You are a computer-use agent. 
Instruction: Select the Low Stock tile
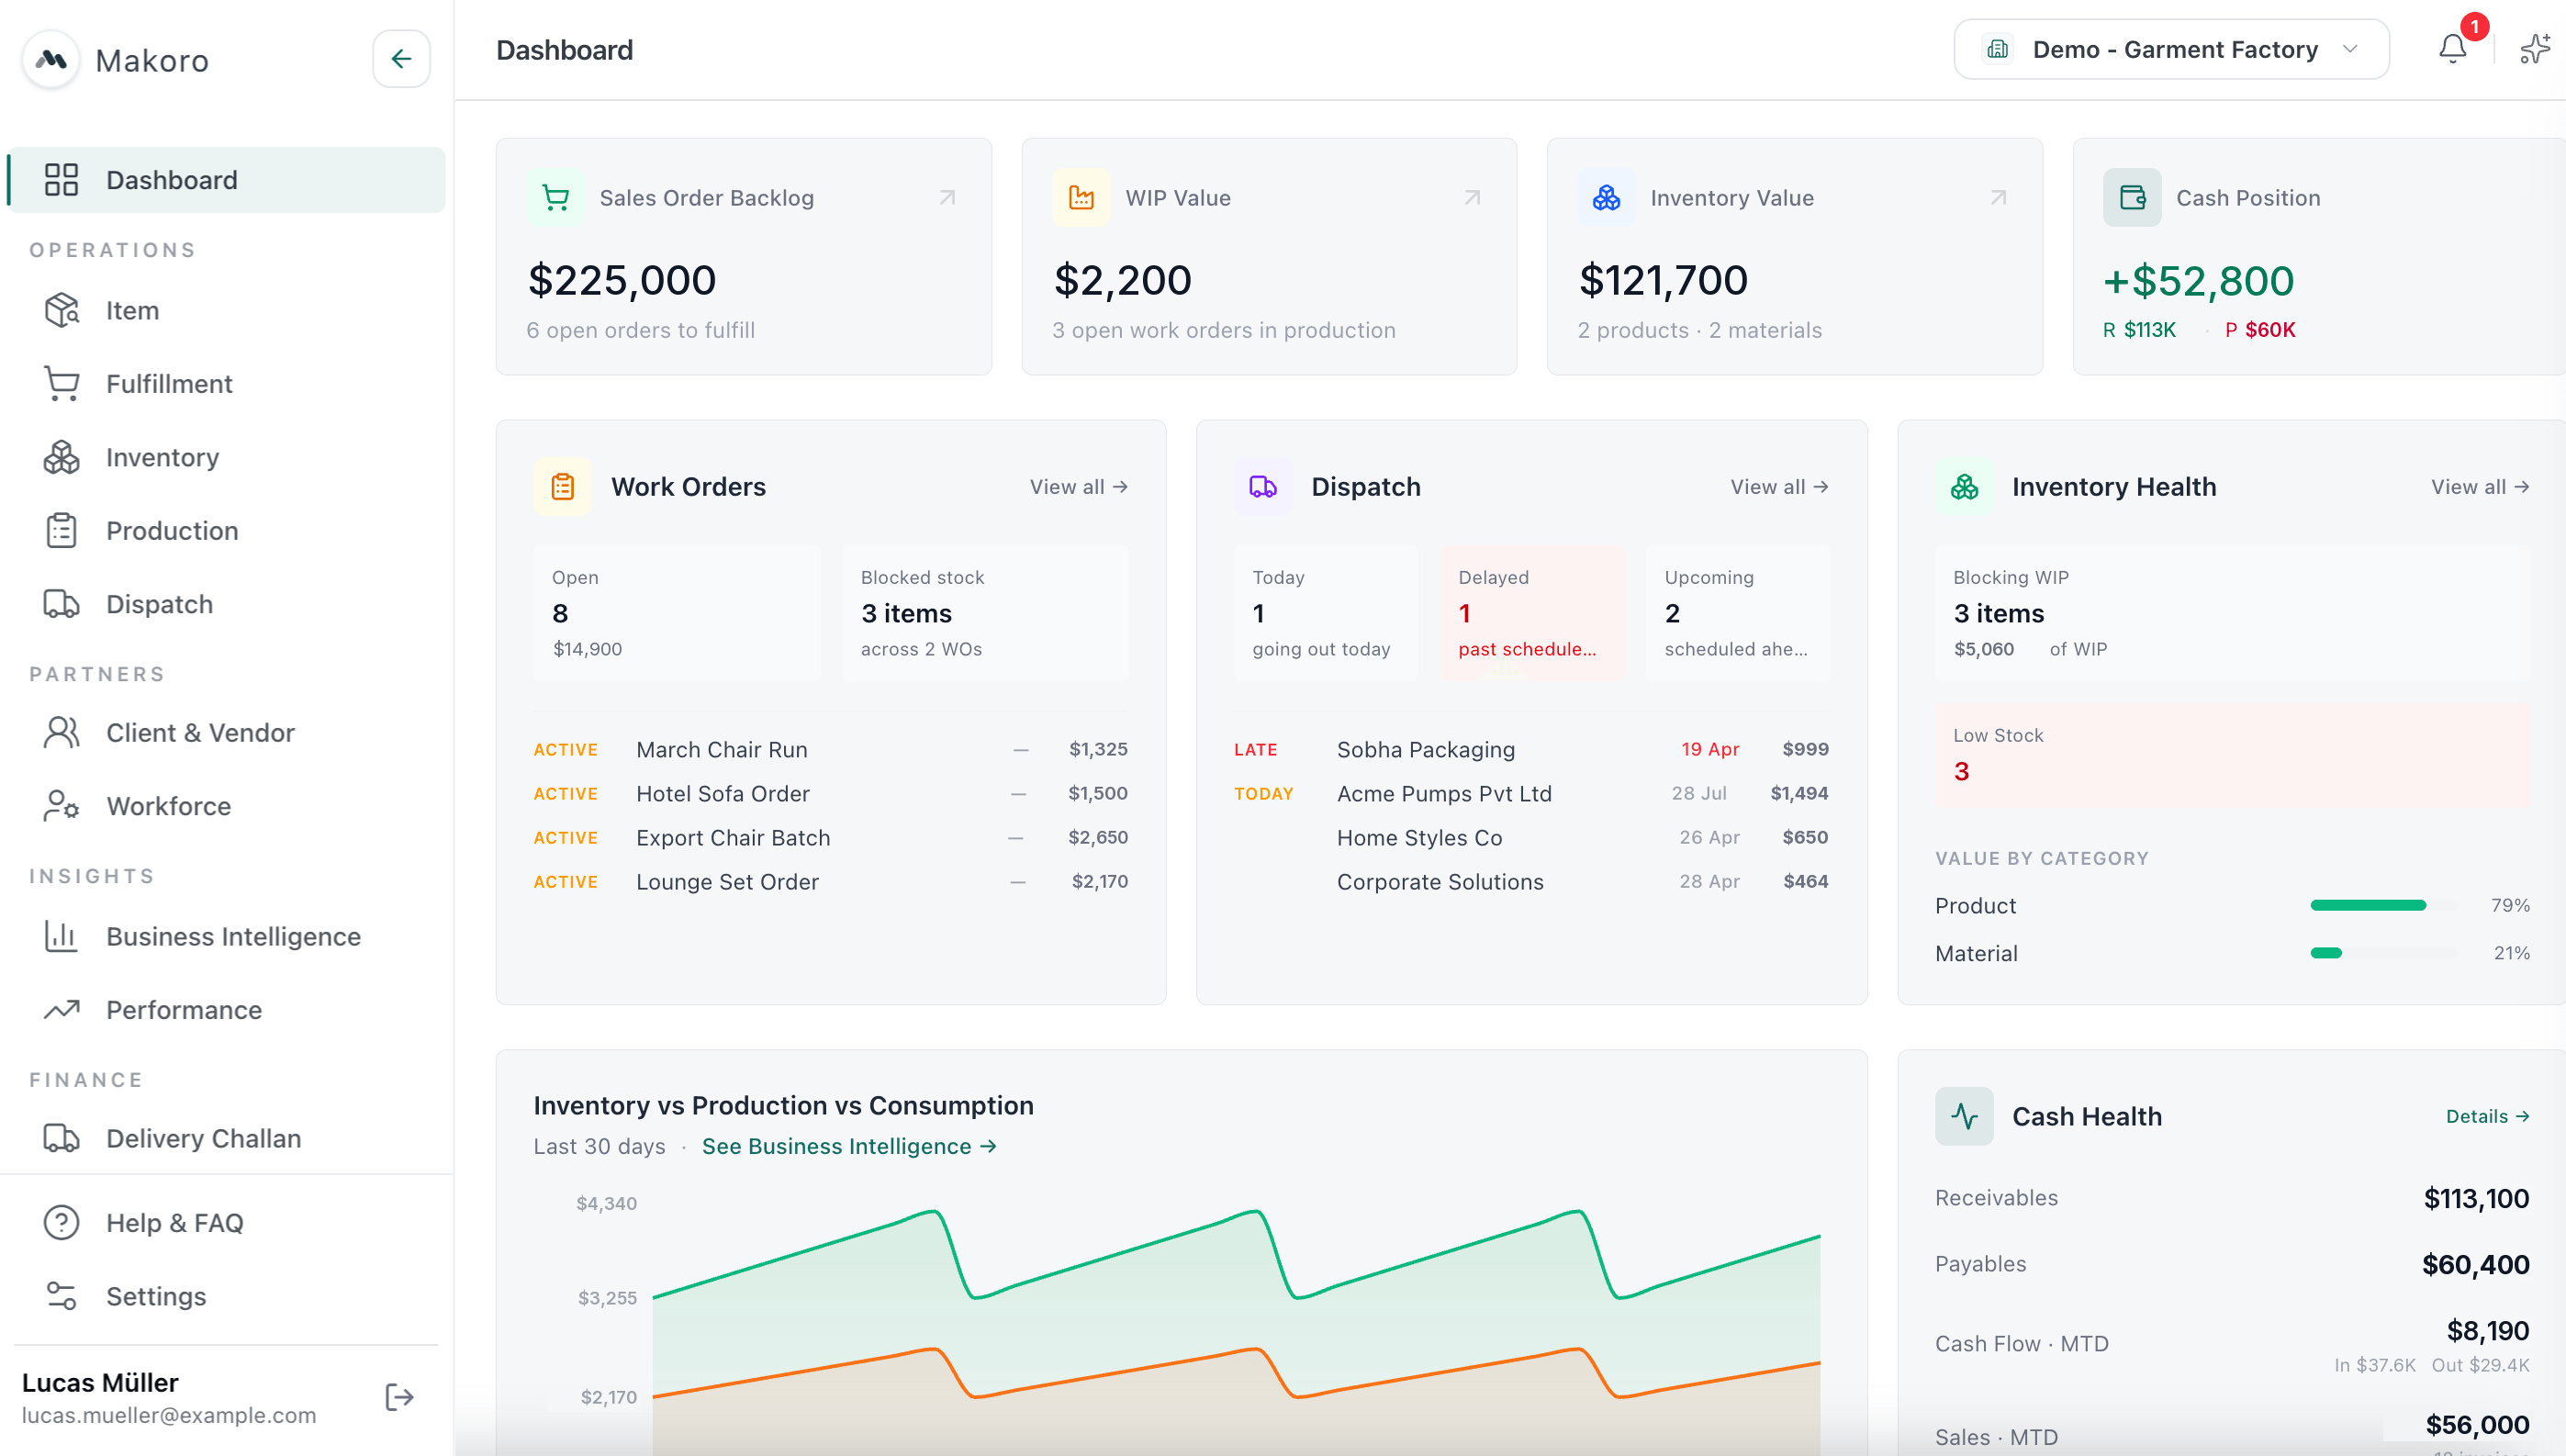pyautogui.click(x=2233, y=755)
